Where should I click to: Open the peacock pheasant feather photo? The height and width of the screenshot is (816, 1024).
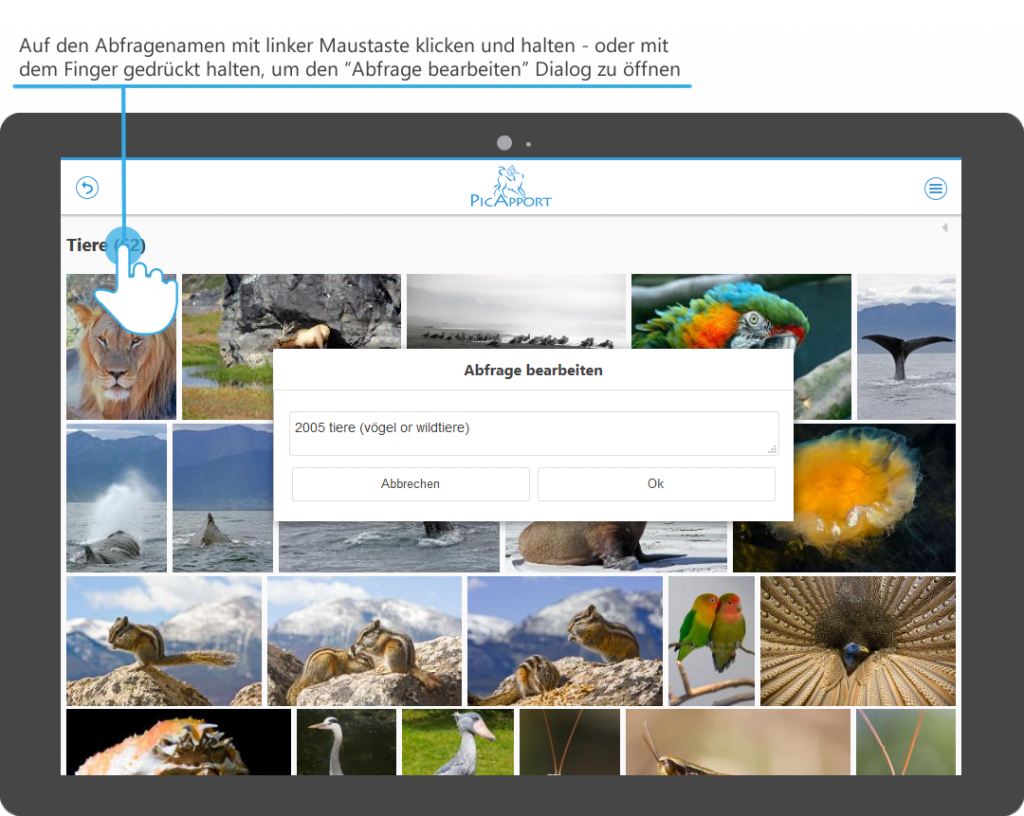point(857,640)
